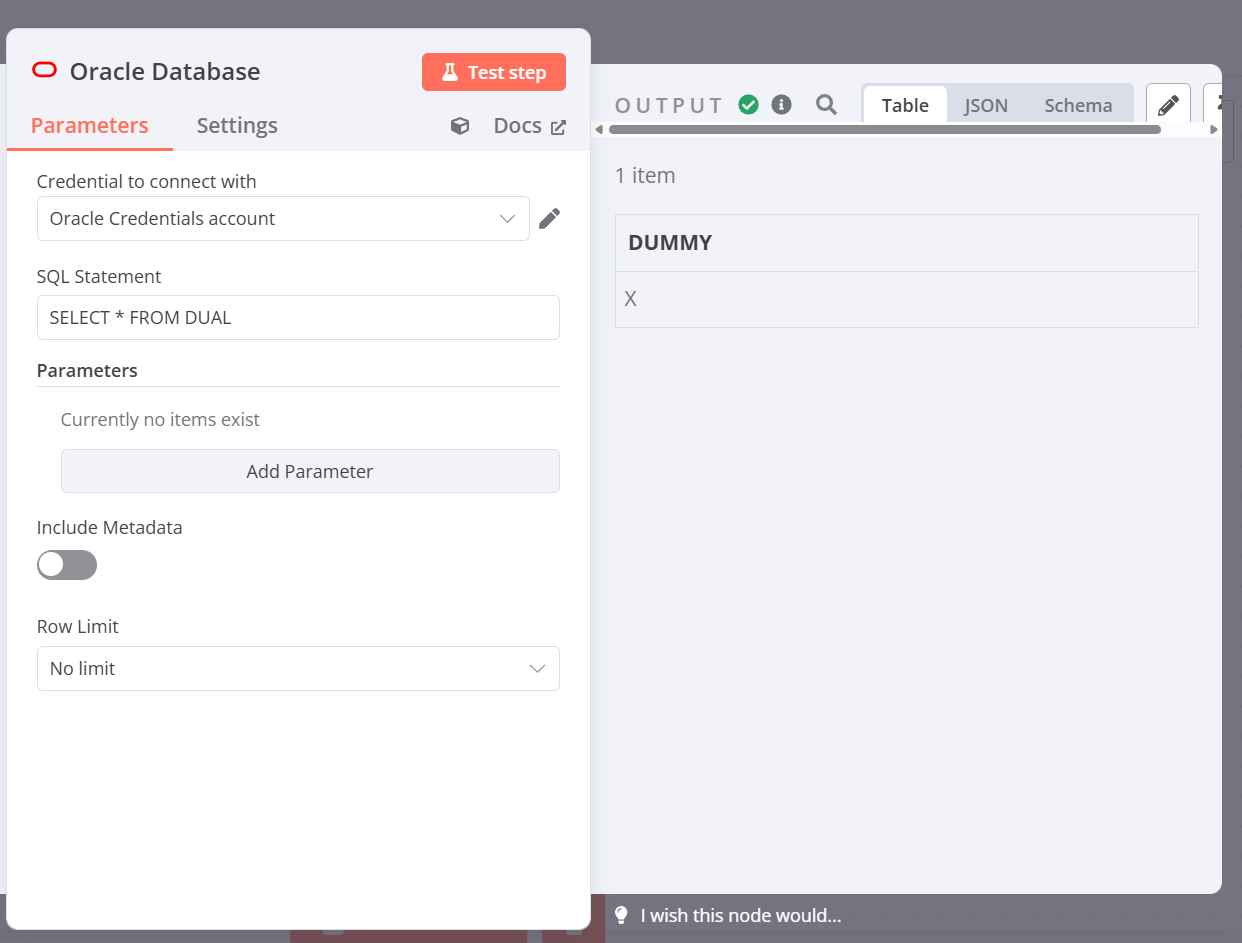The width and height of the screenshot is (1242, 943).
Task: Click the pencil icon to edit the credential
Action: point(549,219)
